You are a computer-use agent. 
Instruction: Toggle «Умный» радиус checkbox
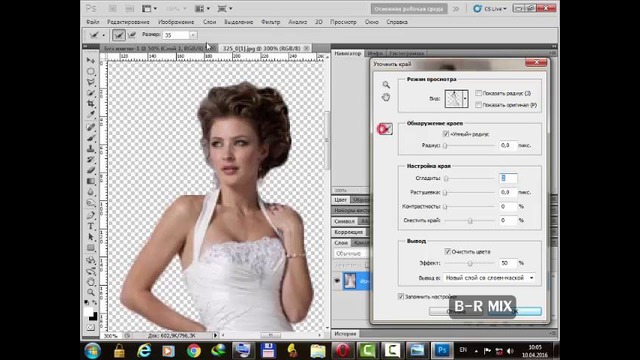[x=446, y=134]
